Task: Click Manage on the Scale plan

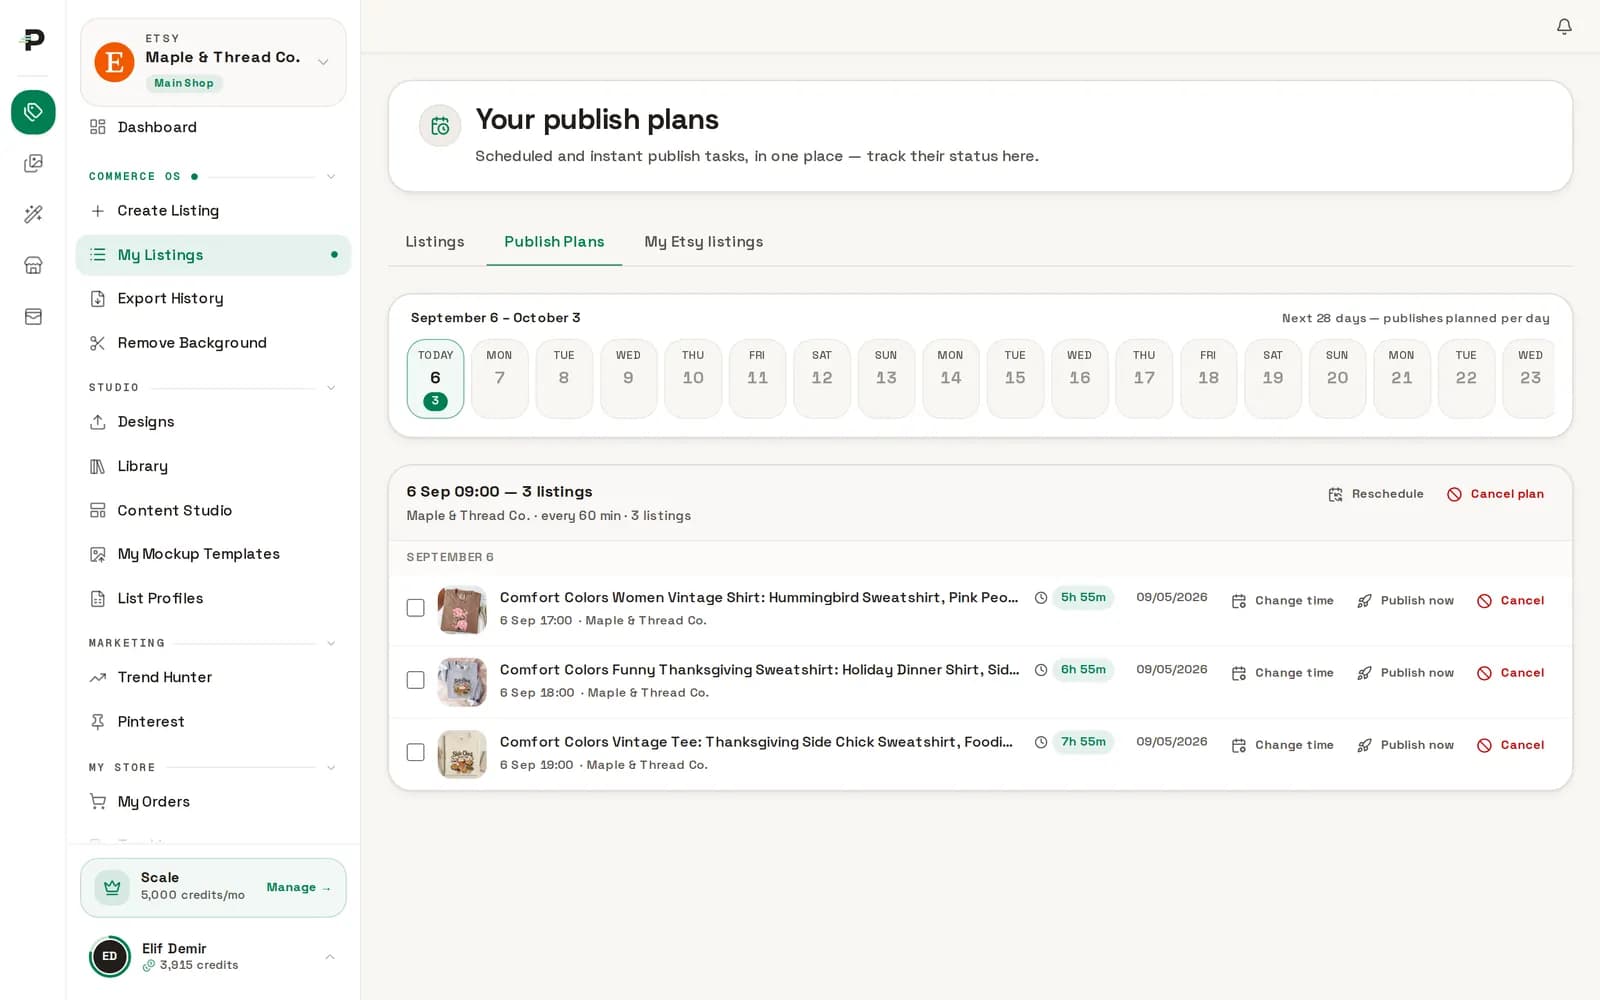Action: click(x=298, y=888)
